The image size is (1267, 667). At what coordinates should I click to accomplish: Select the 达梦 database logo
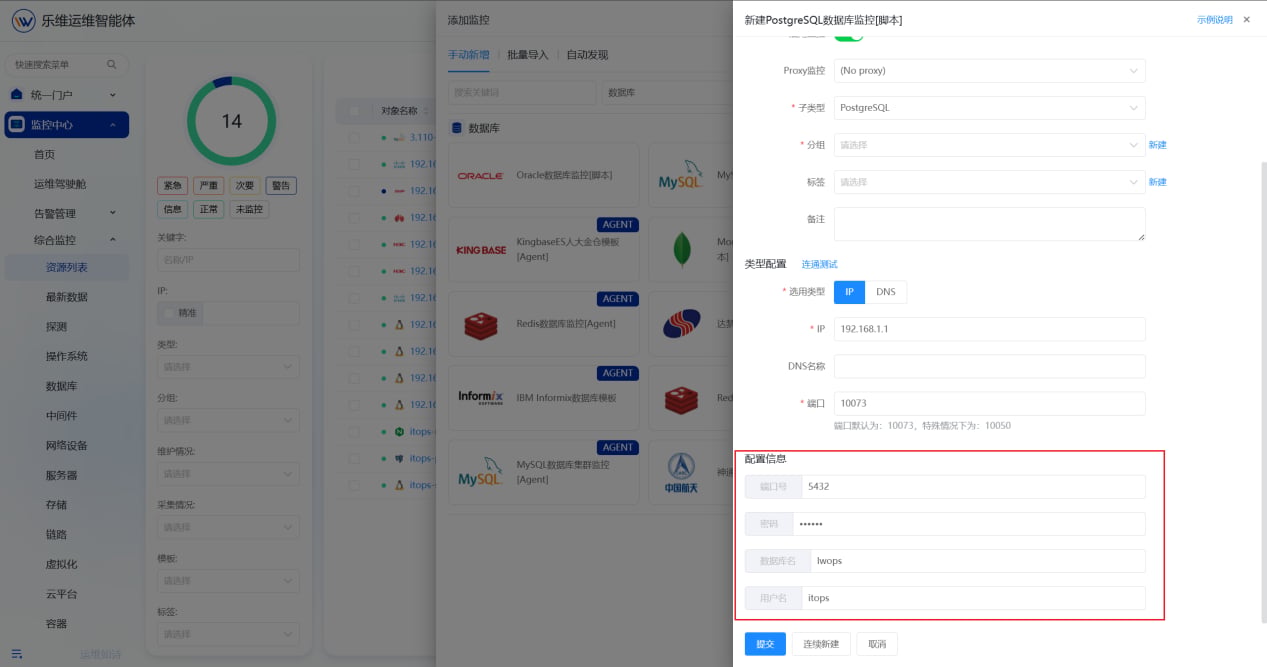point(682,324)
